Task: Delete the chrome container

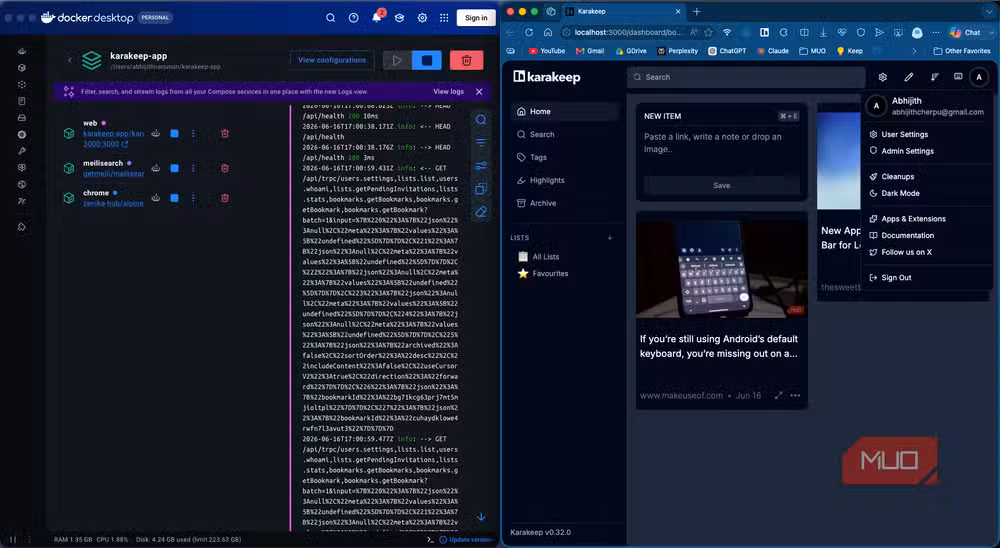Action: tap(224, 198)
